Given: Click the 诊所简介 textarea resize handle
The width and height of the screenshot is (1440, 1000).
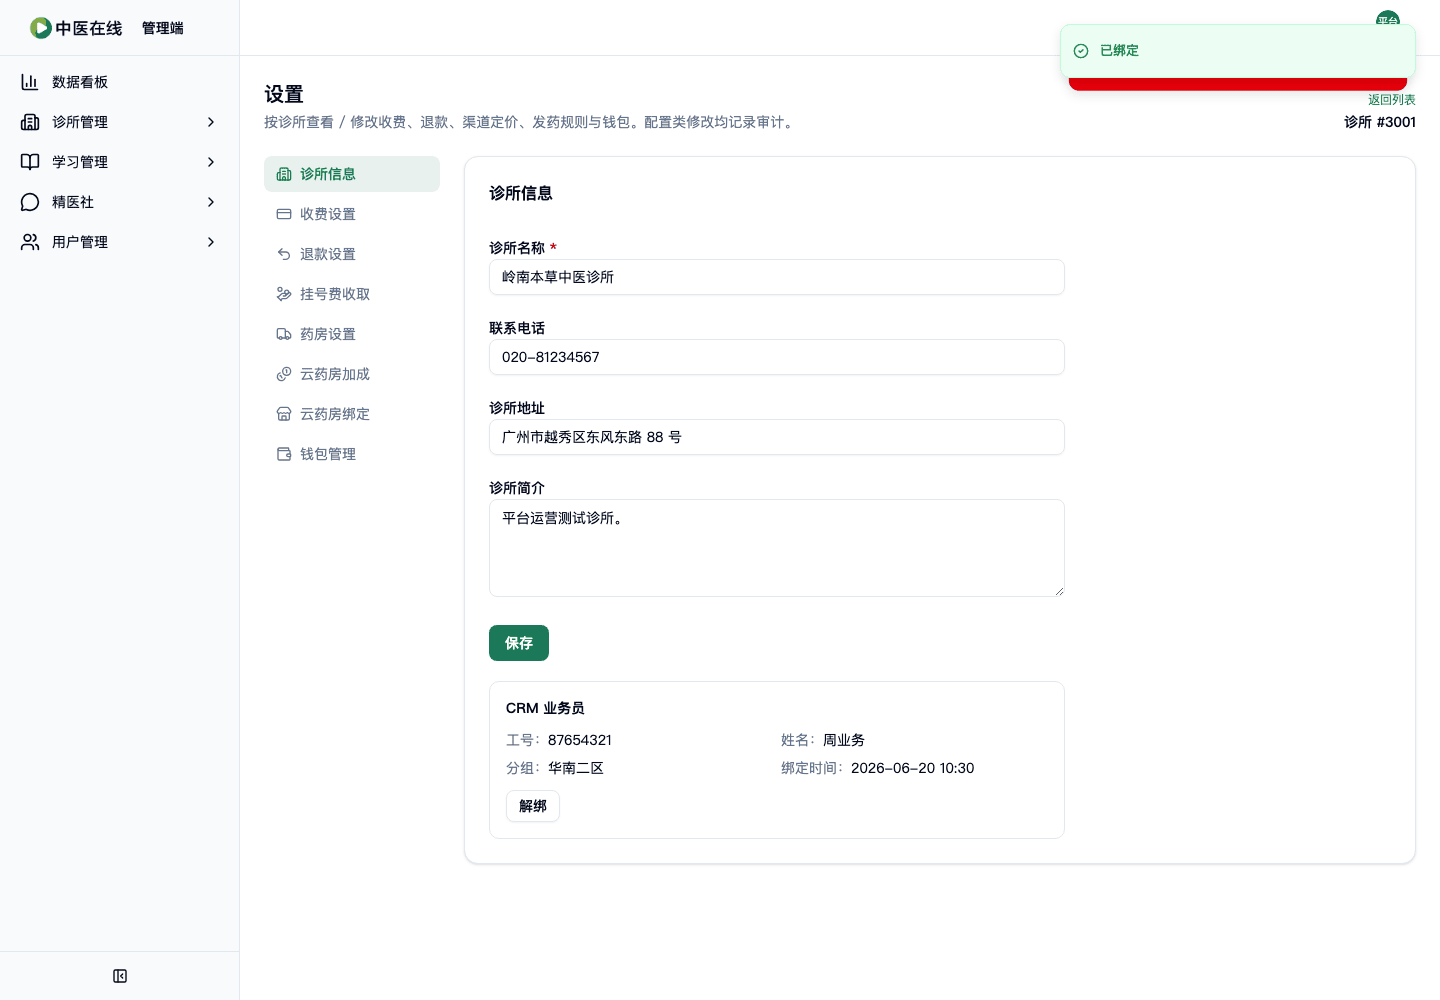Looking at the screenshot, I should point(1059,591).
